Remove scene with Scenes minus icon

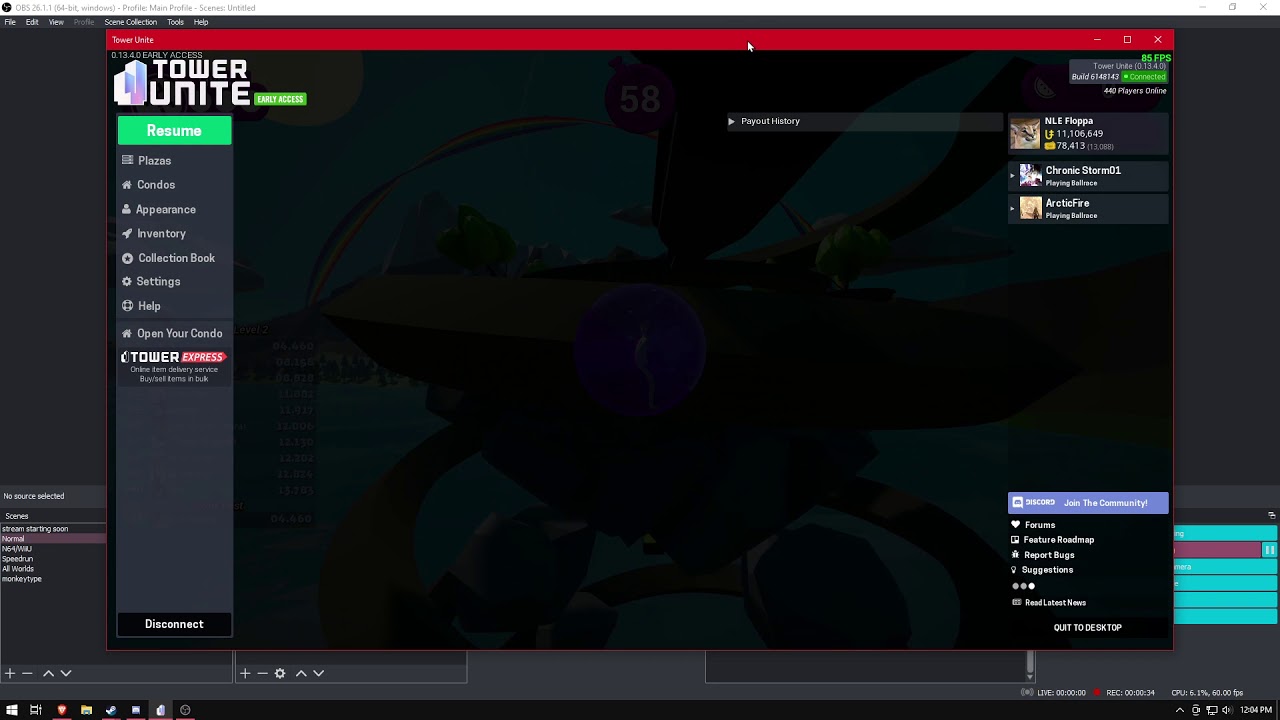coord(27,674)
